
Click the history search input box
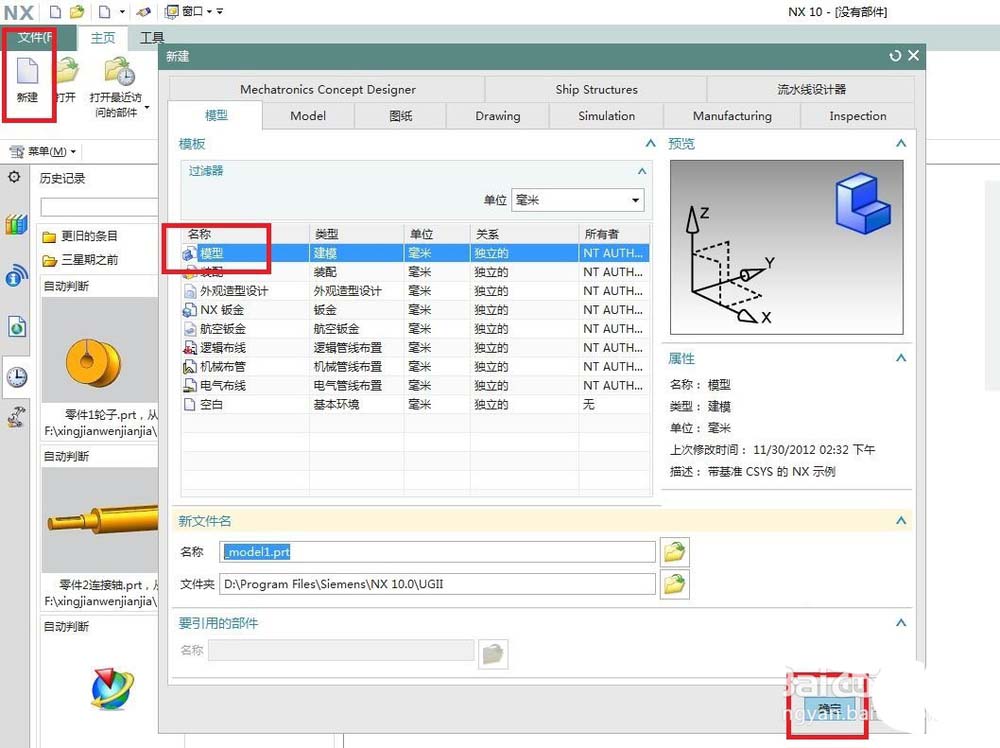(99, 207)
